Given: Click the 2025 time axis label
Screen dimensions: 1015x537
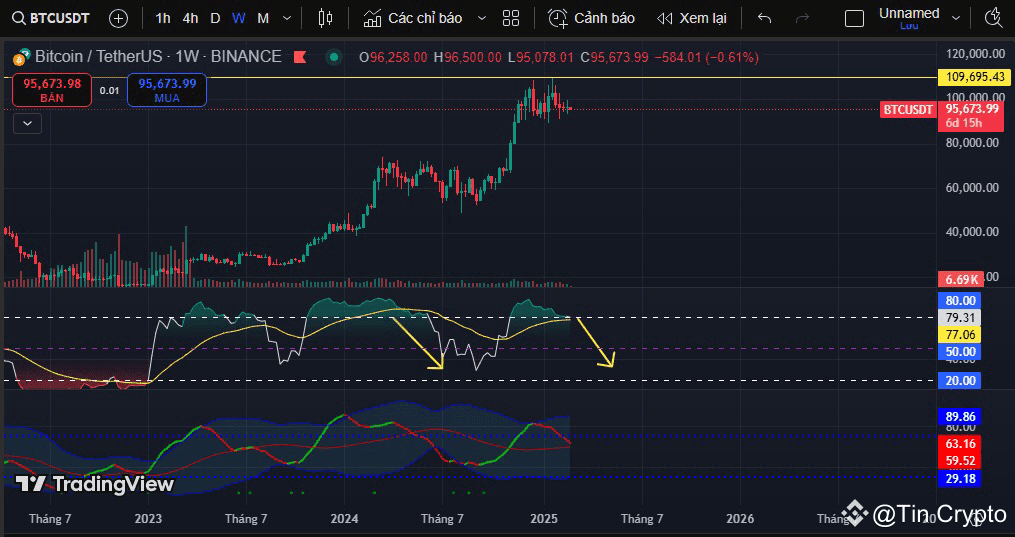Looking at the screenshot, I should 544,519.
